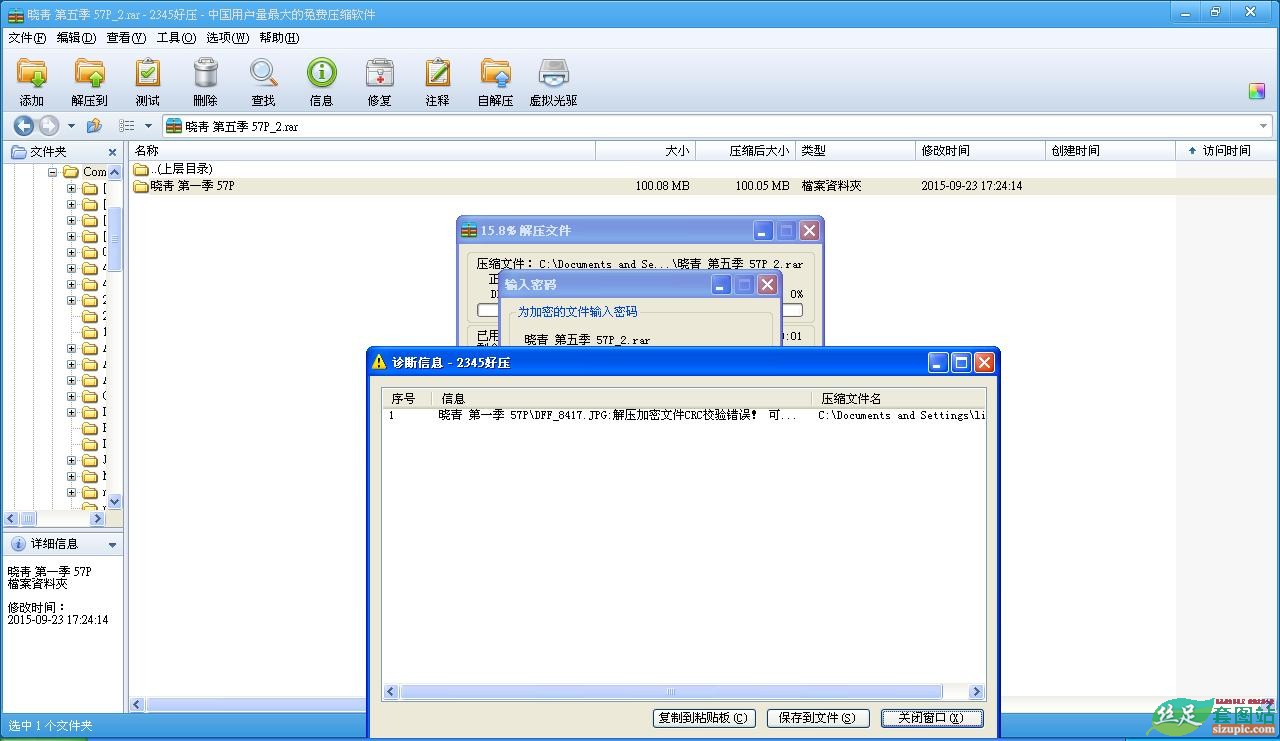Image resolution: width=1280 pixels, height=741 pixels.
Task: Click the diagnostic list horizontal scrollbar
Action: [671, 692]
